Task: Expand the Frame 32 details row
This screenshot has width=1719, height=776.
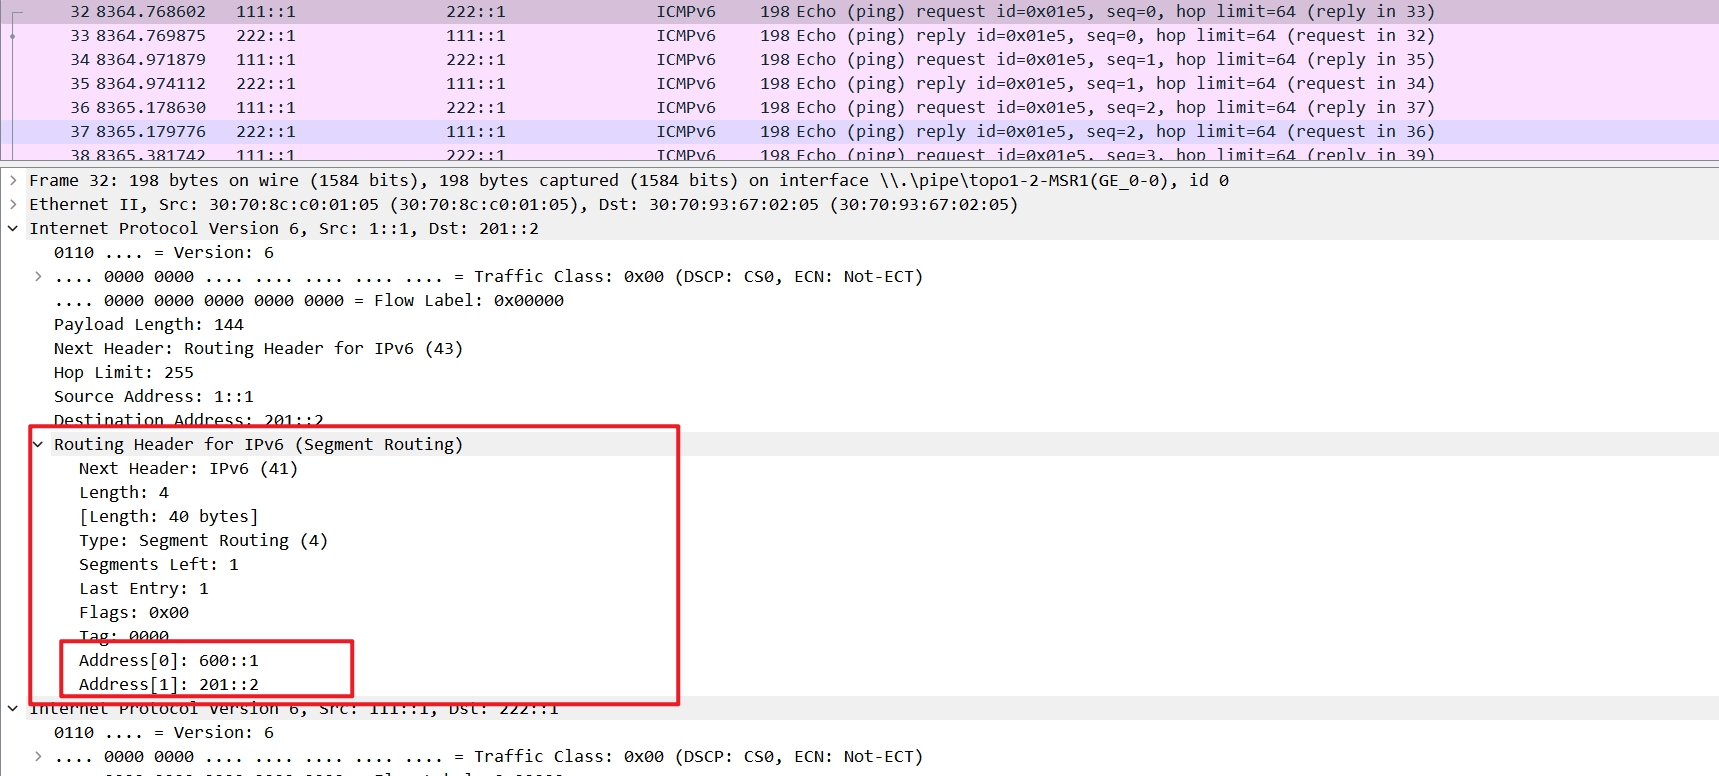Action: 13,180
